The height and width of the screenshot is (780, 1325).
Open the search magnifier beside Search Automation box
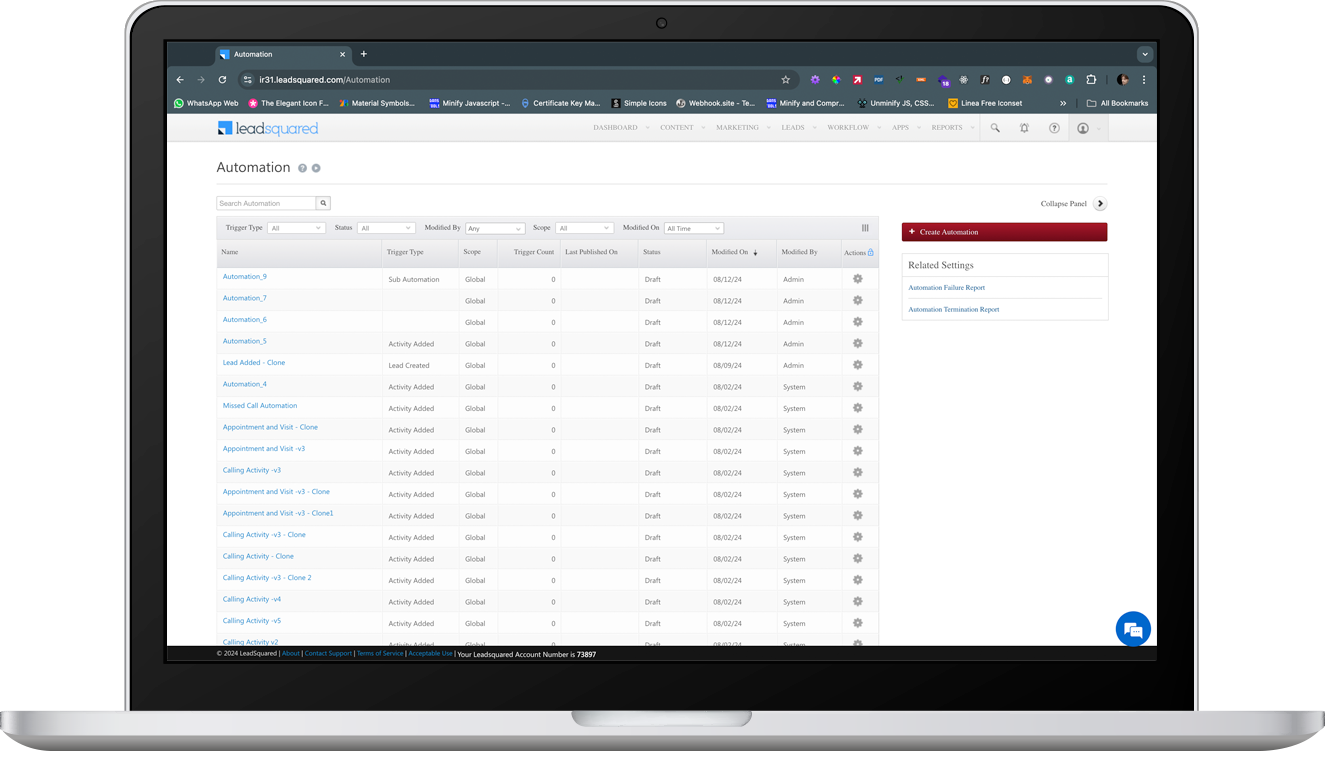coord(323,202)
